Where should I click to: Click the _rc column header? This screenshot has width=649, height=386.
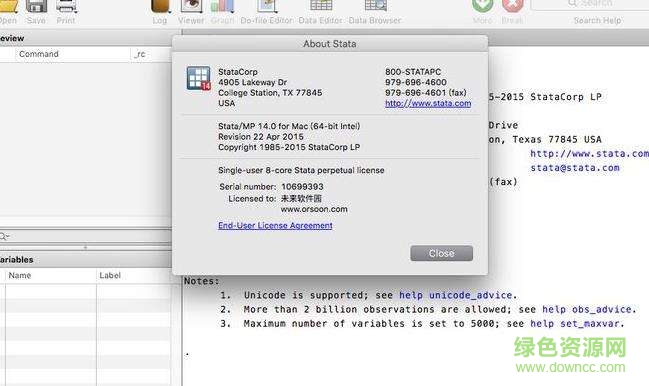click(x=140, y=54)
